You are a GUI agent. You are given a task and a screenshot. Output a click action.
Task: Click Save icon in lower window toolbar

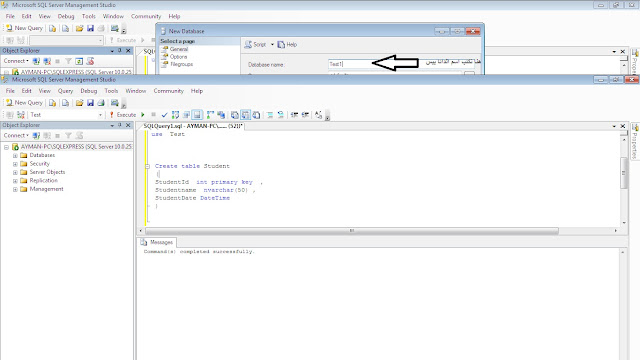click(x=90, y=103)
